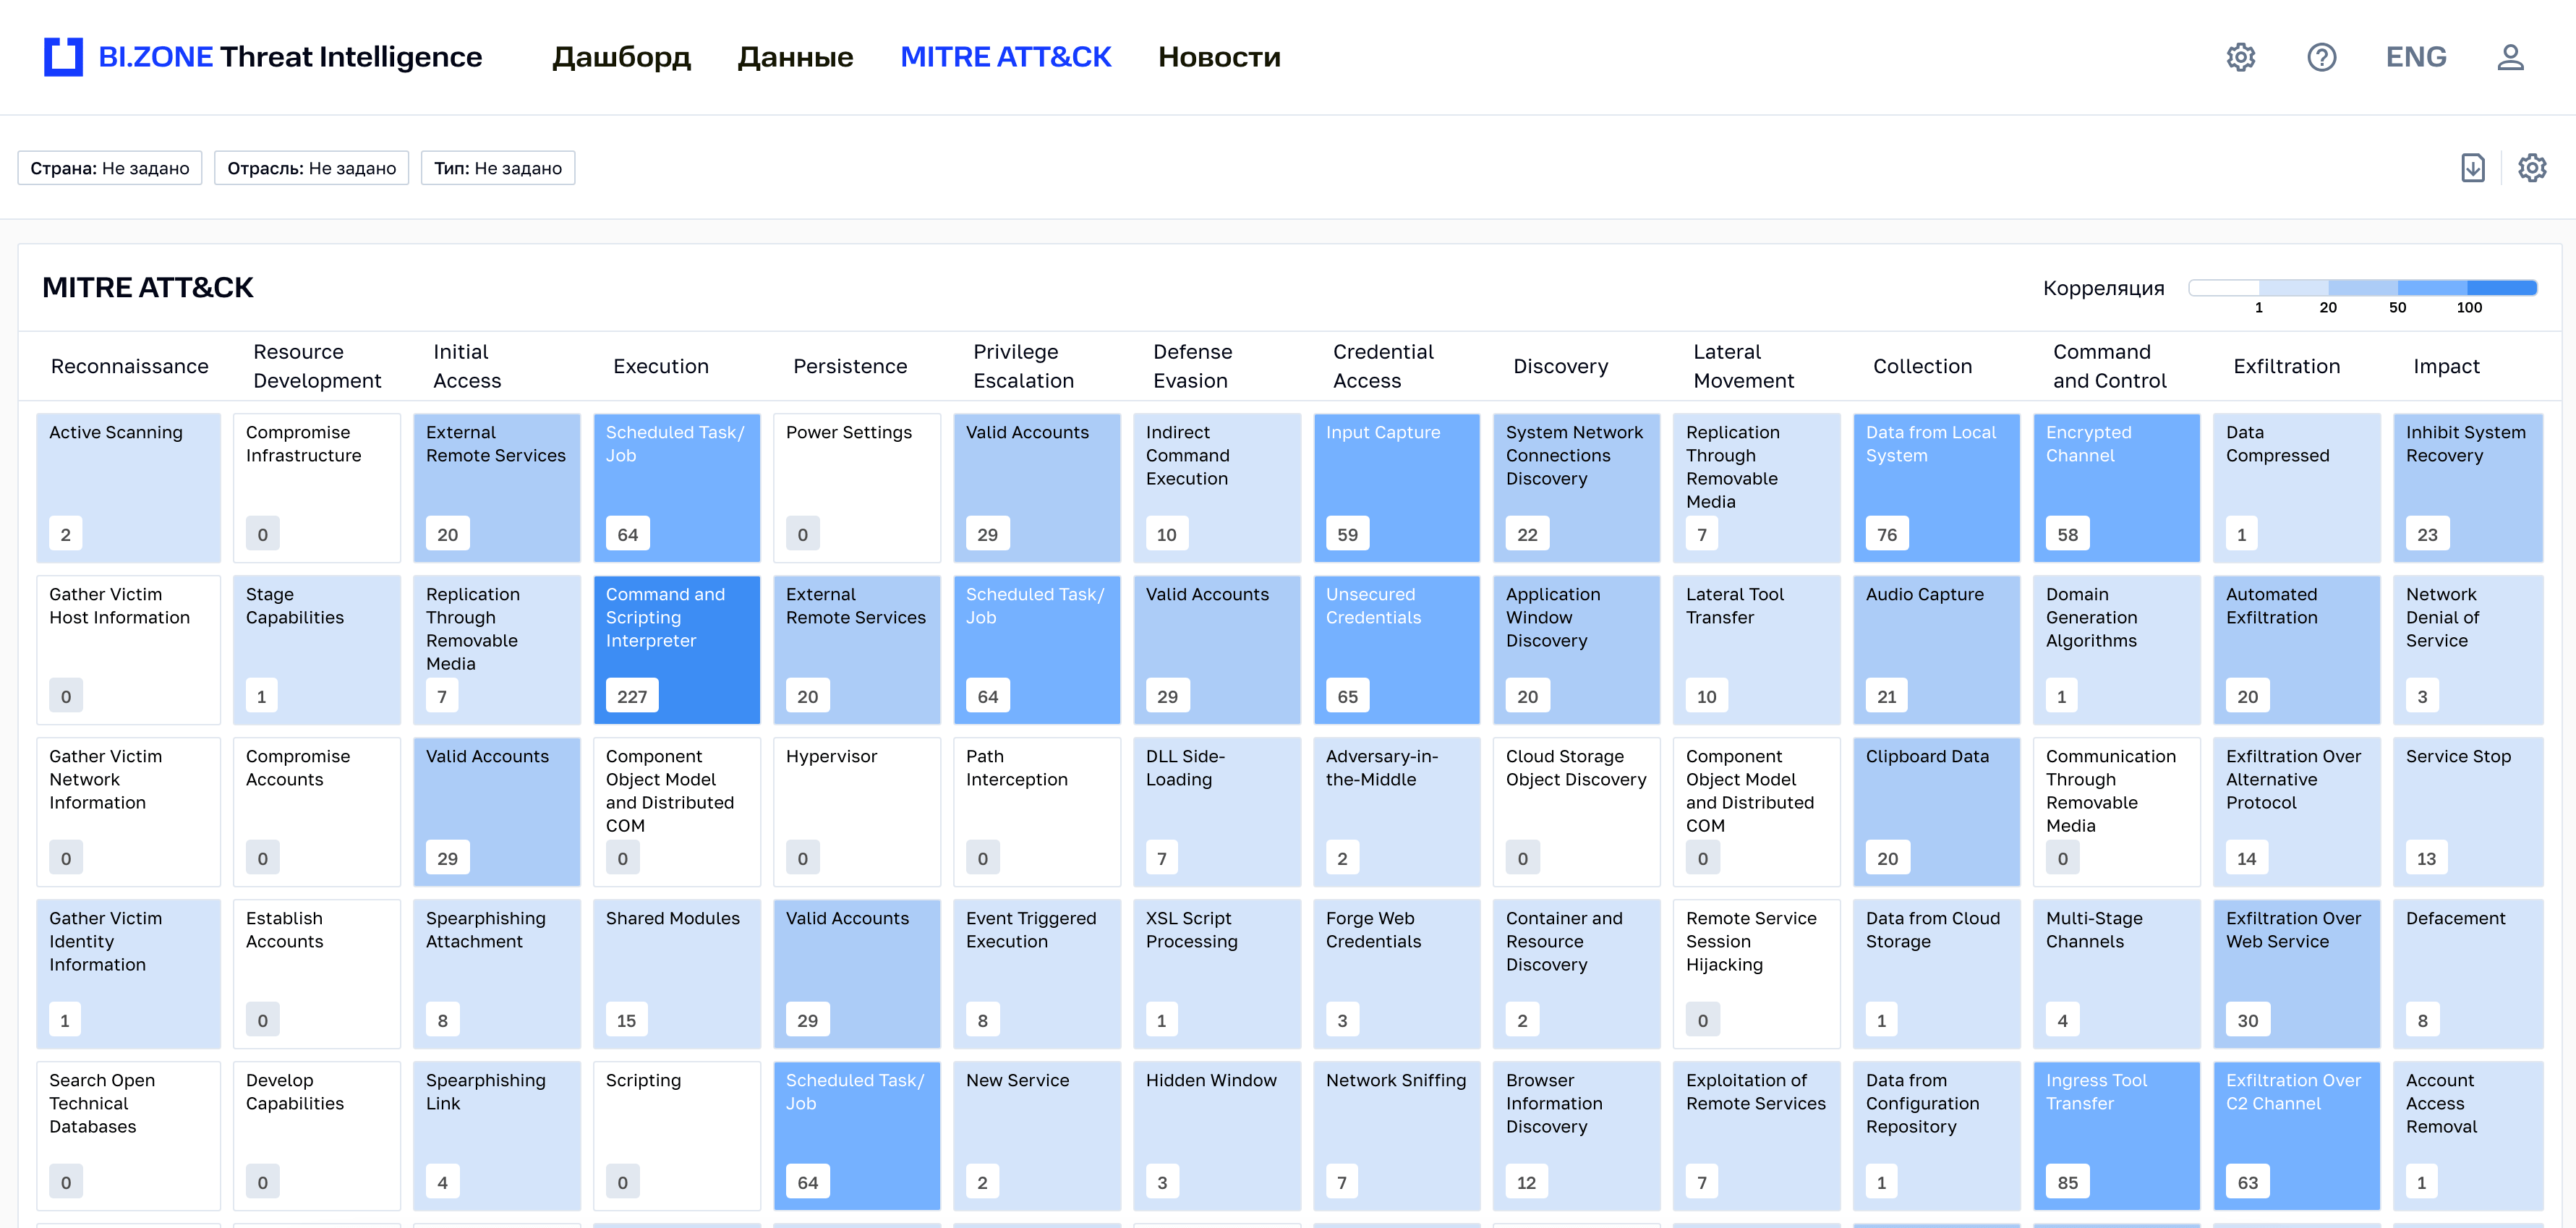This screenshot has width=2576, height=1228.
Task: Select the Input Capture technique card
Action: (1397, 488)
